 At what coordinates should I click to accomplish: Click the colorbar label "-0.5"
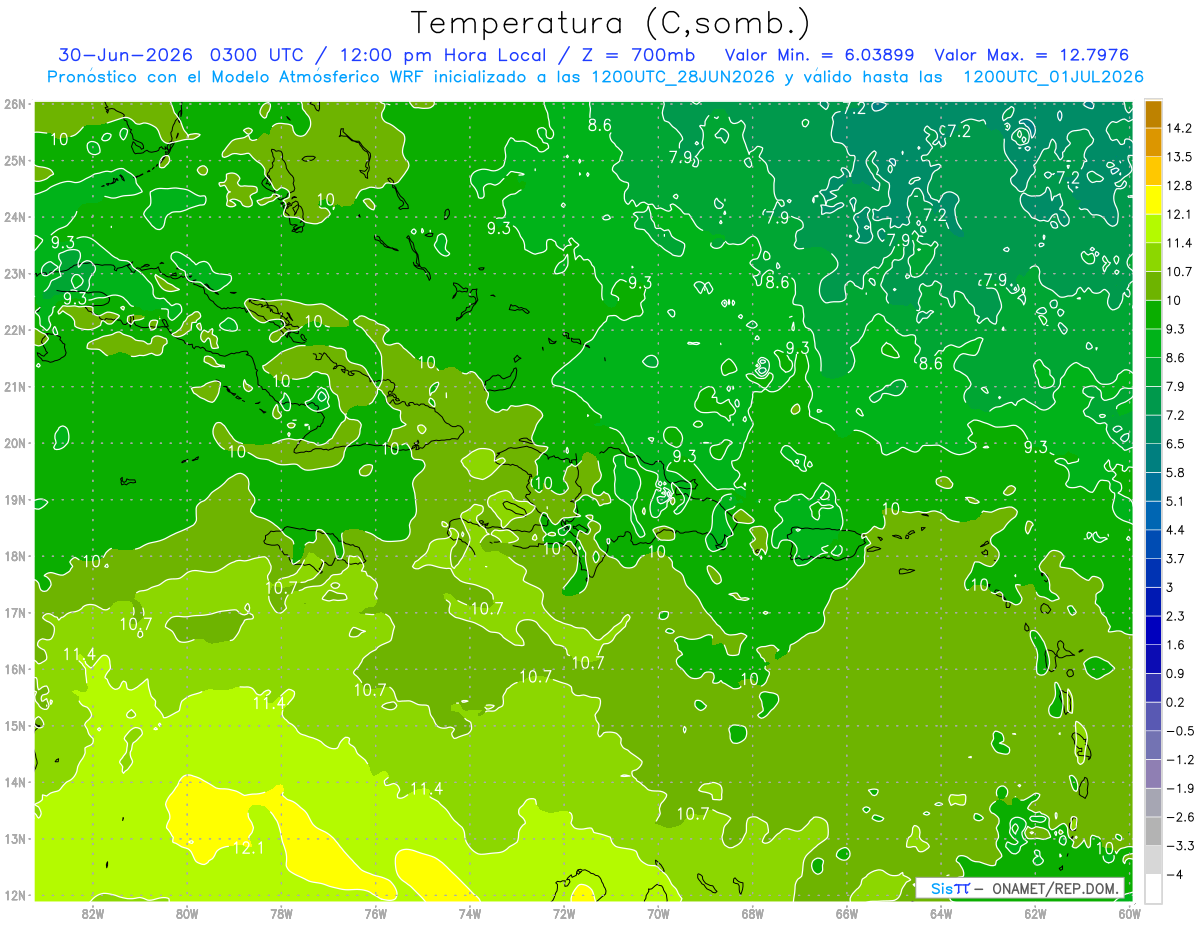pos(1180,731)
